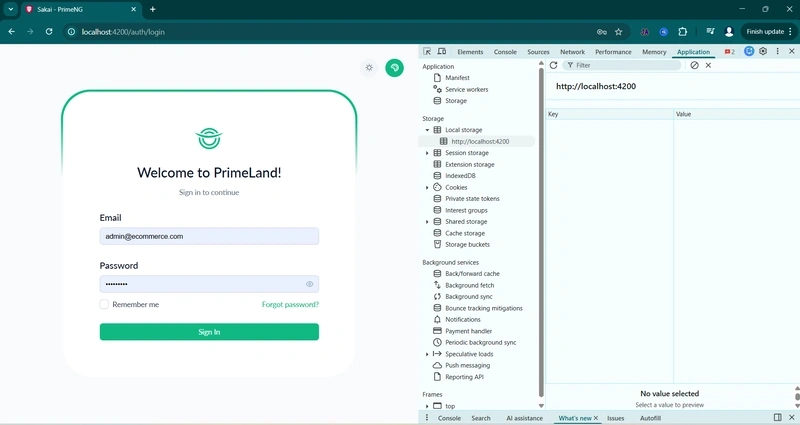This screenshot has height=425, width=800.
Task: Click the theme configurator palette button
Action: 394,68
